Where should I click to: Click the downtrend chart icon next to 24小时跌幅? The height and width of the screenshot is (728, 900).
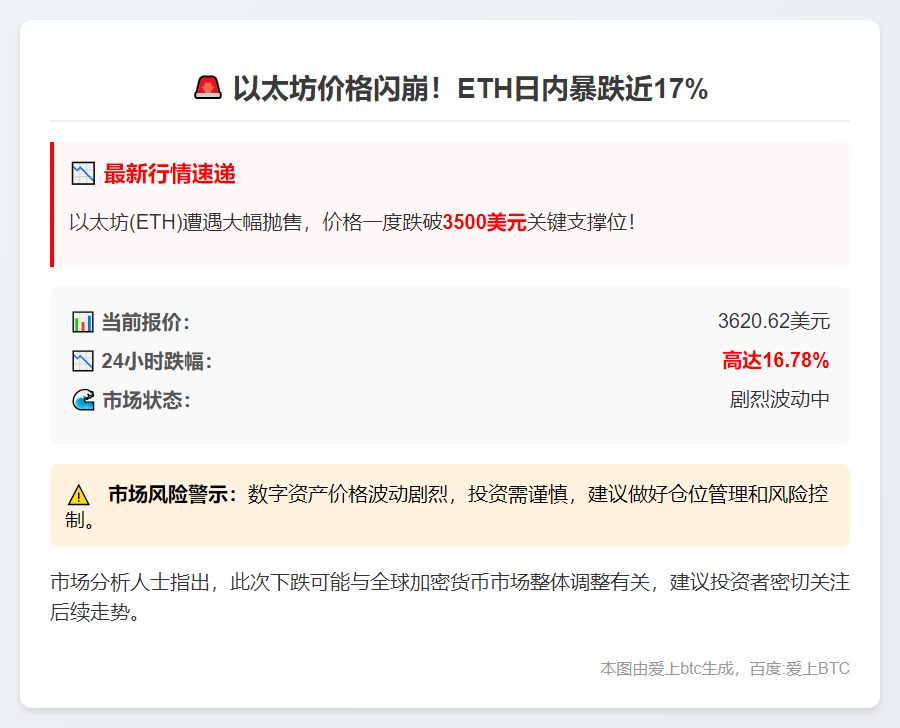click(83, 361)
